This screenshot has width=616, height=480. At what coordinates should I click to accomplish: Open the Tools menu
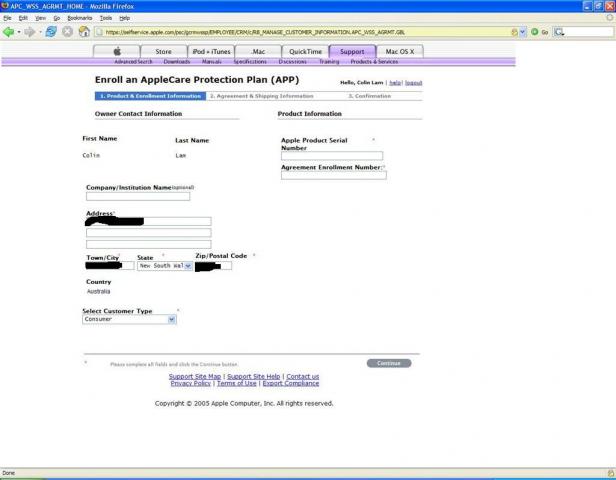(106, 18)
